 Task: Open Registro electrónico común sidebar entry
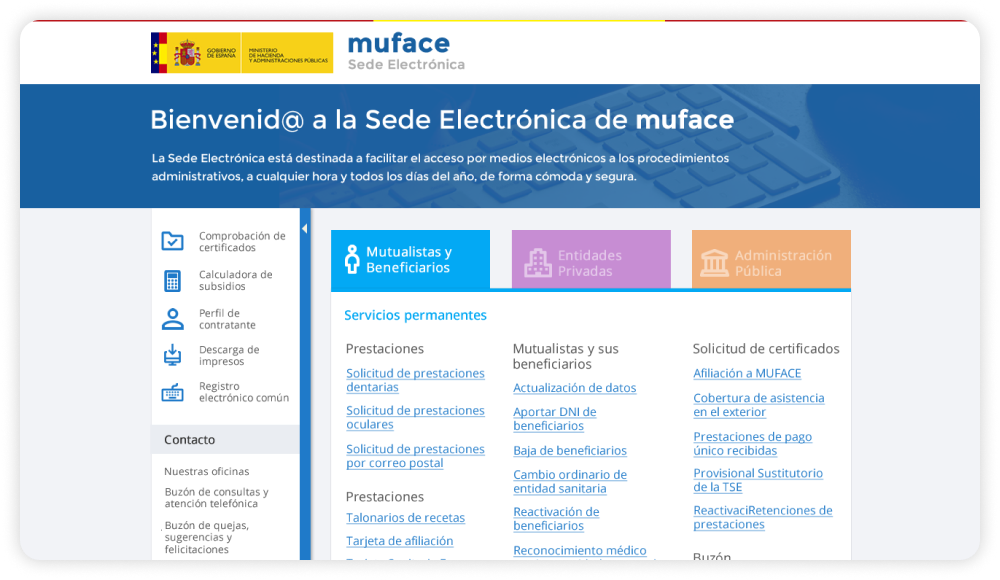coord(225,392)
